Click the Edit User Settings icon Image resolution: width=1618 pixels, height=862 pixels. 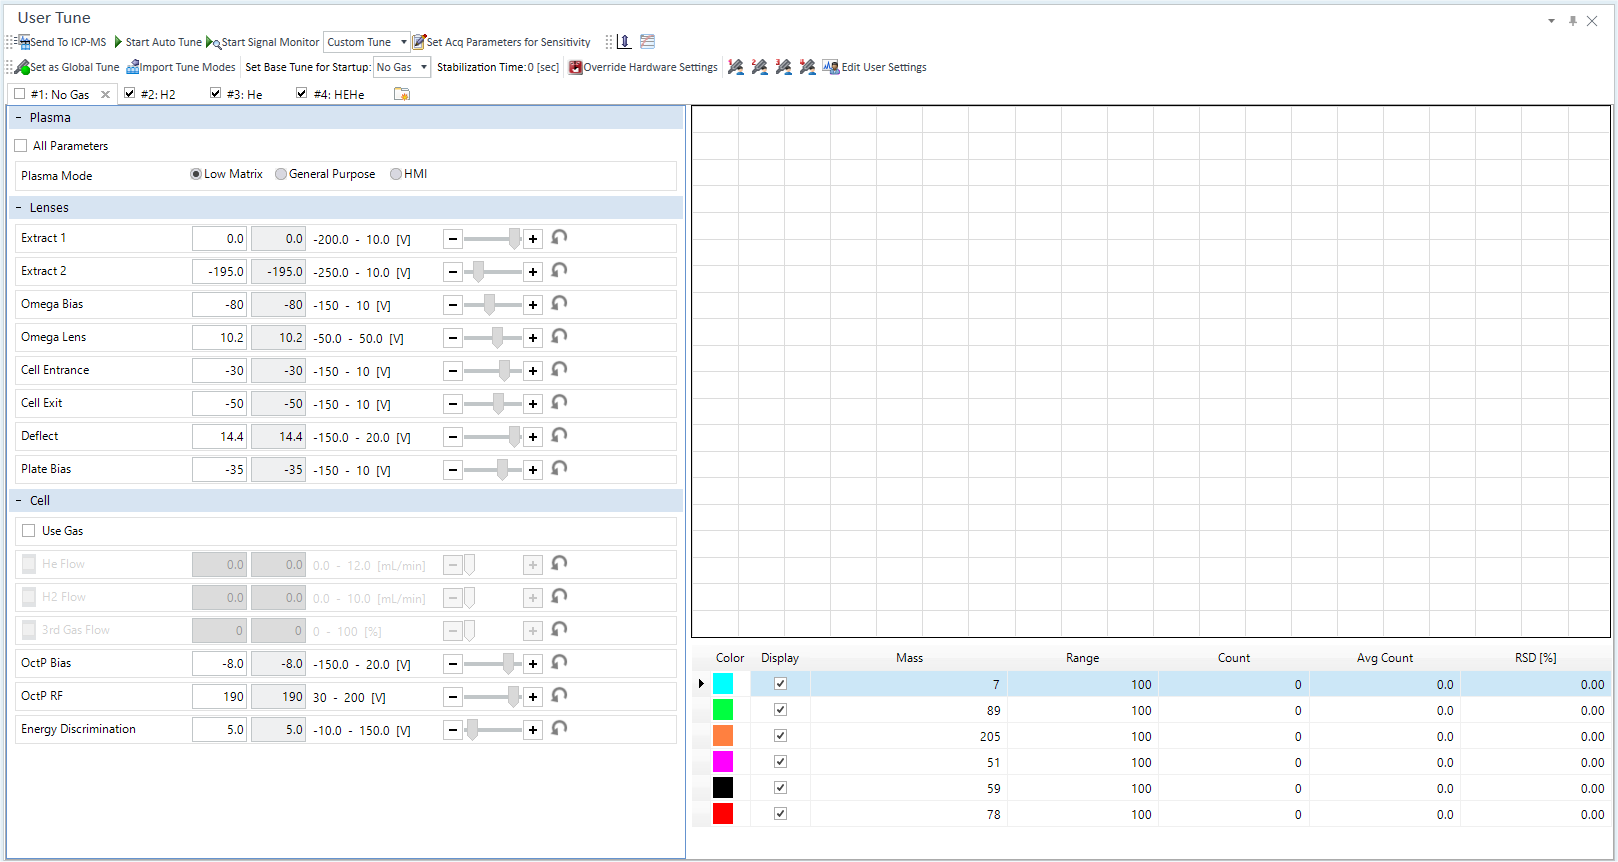click(x=831, y=67)
